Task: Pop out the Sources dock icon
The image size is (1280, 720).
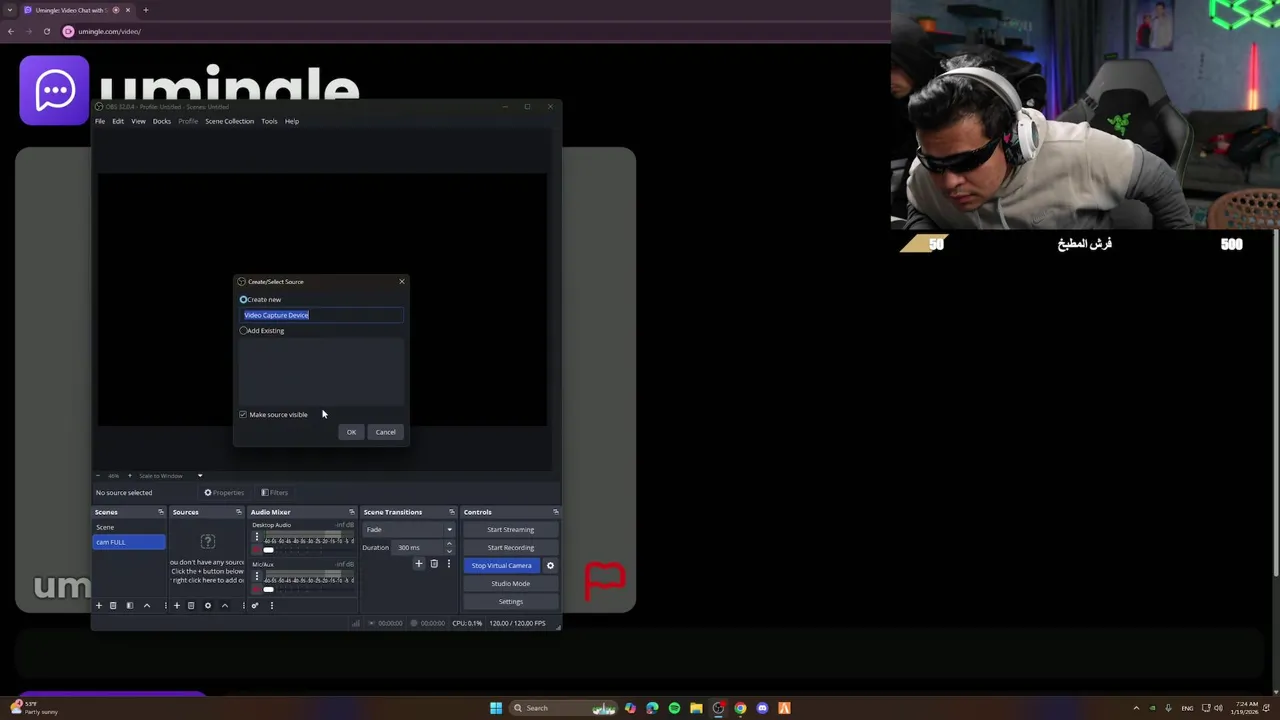Action: click(x=238, y=512)
